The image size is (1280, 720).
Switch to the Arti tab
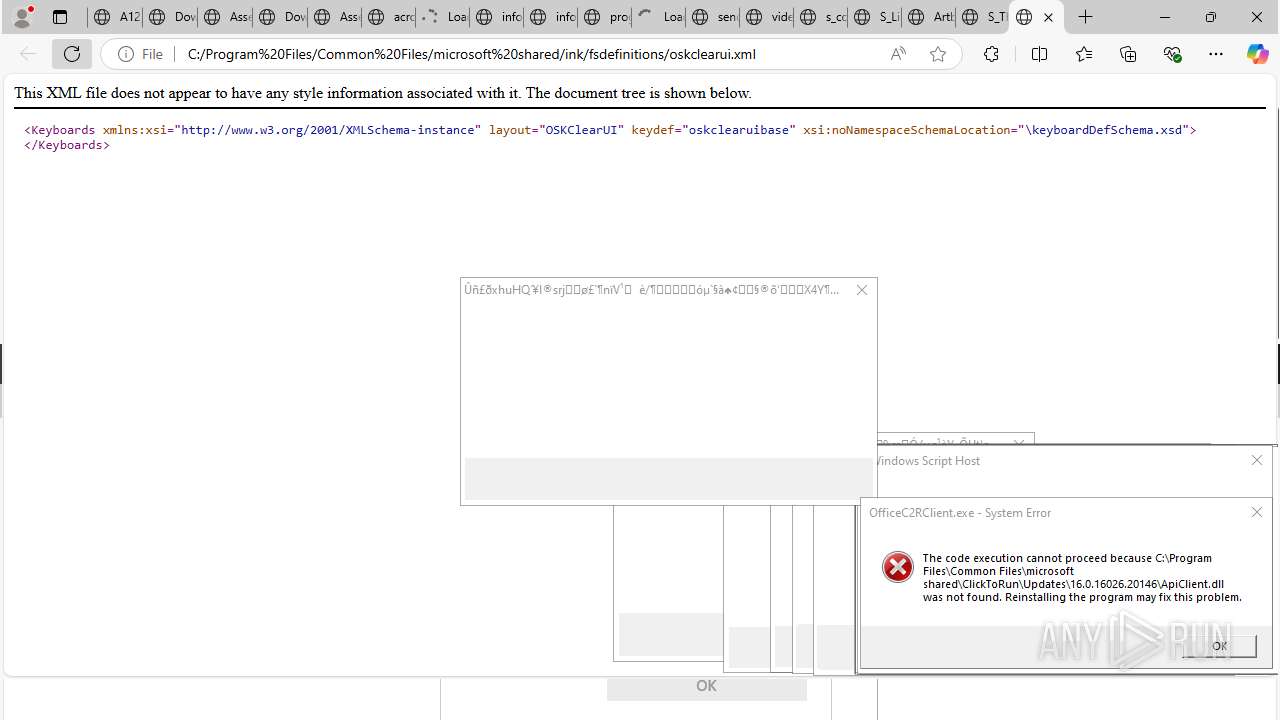tap(928, 17)
